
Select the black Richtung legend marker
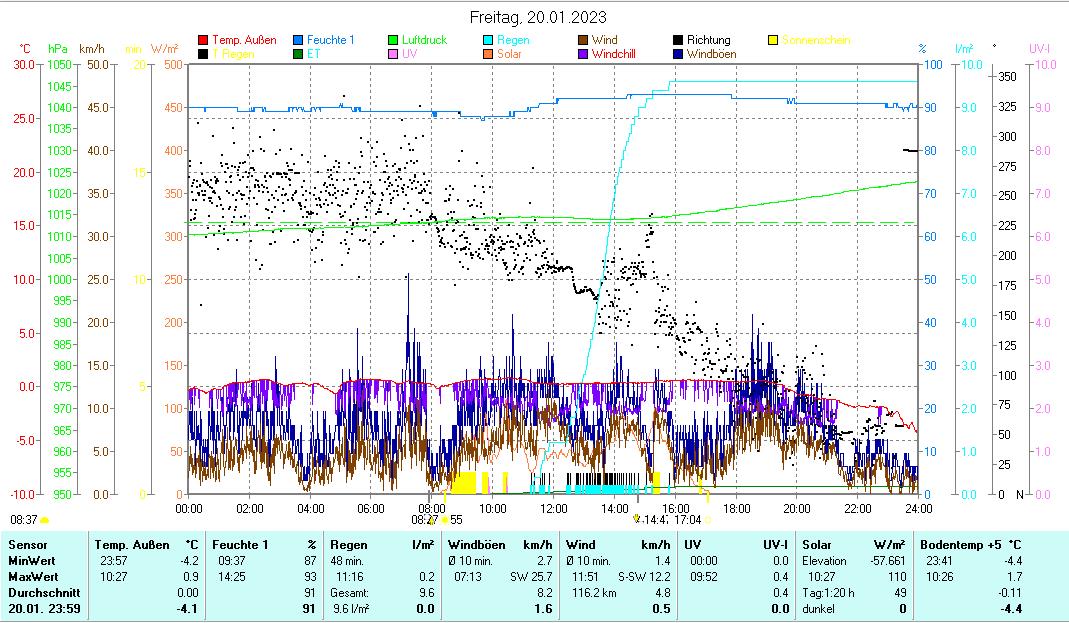[x=678, y=41]
